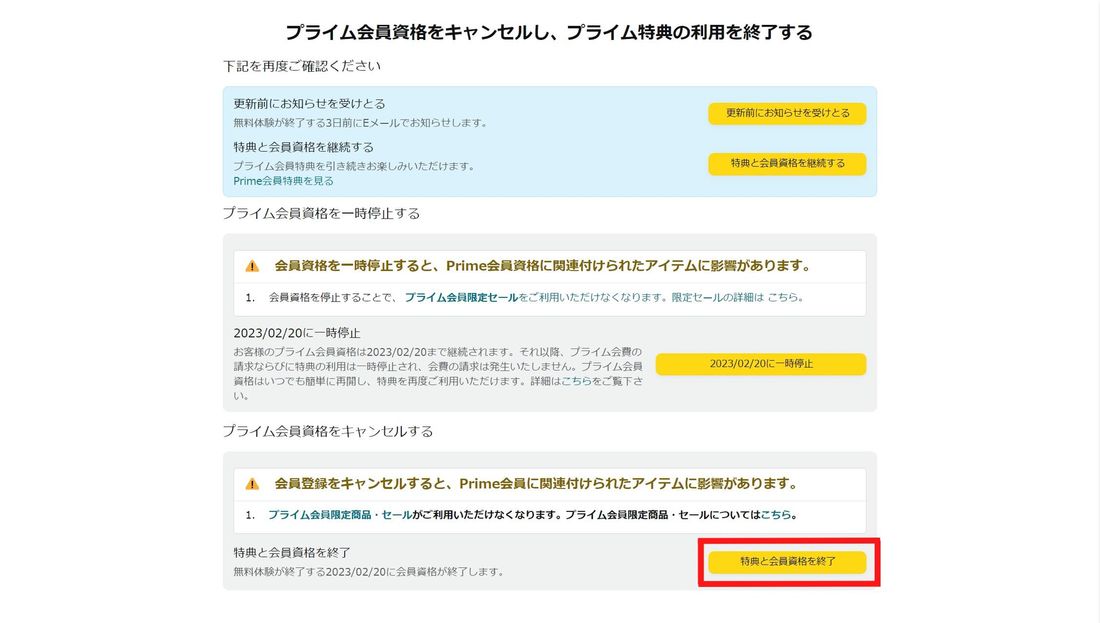
Task: Click the heading 特典と会員資格を継続する on the left
Action: coord(303,147)
